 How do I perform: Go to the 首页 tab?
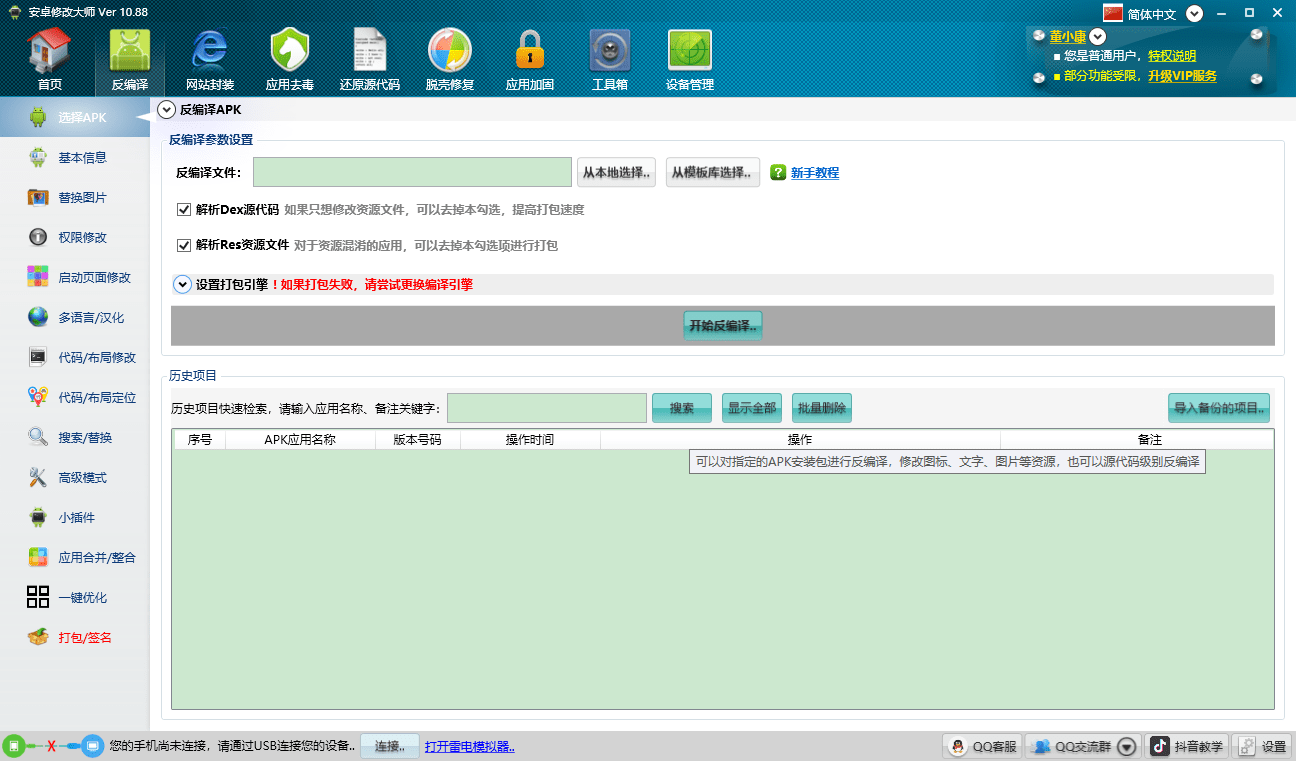pos(49,57)
